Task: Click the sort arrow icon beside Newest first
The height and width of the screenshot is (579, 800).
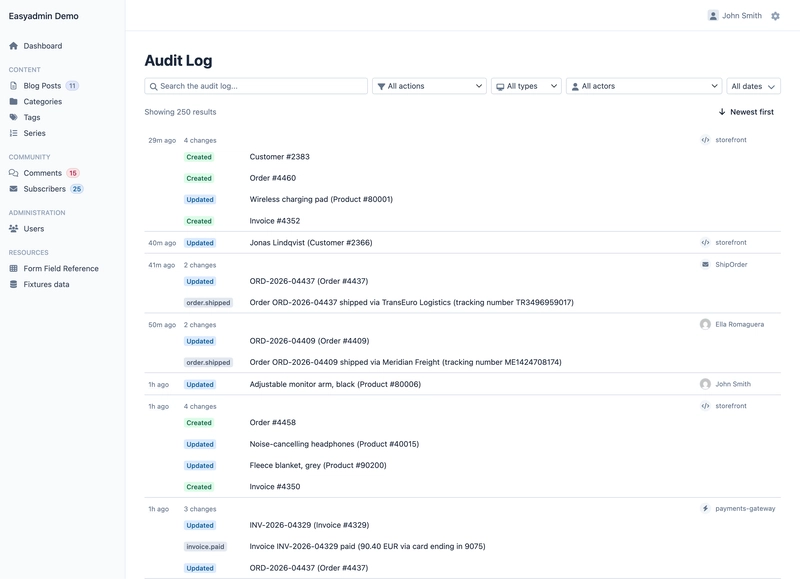Action: click(x=722, y=112)
